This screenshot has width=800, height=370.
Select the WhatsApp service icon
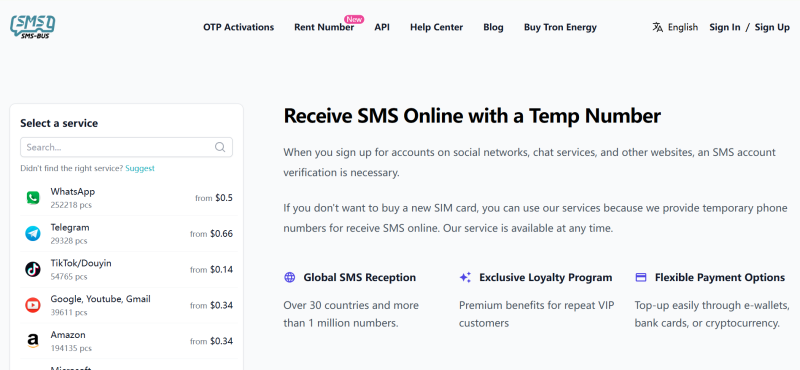tap(33, 198)
